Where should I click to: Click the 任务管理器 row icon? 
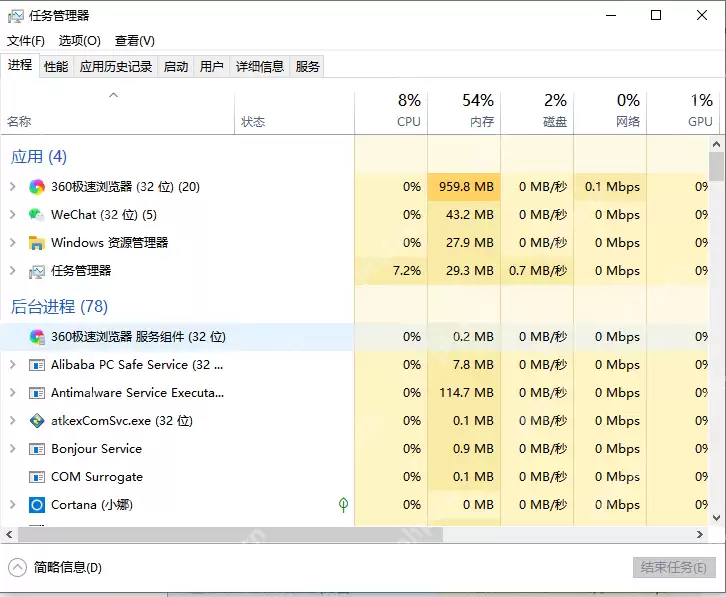37,271
